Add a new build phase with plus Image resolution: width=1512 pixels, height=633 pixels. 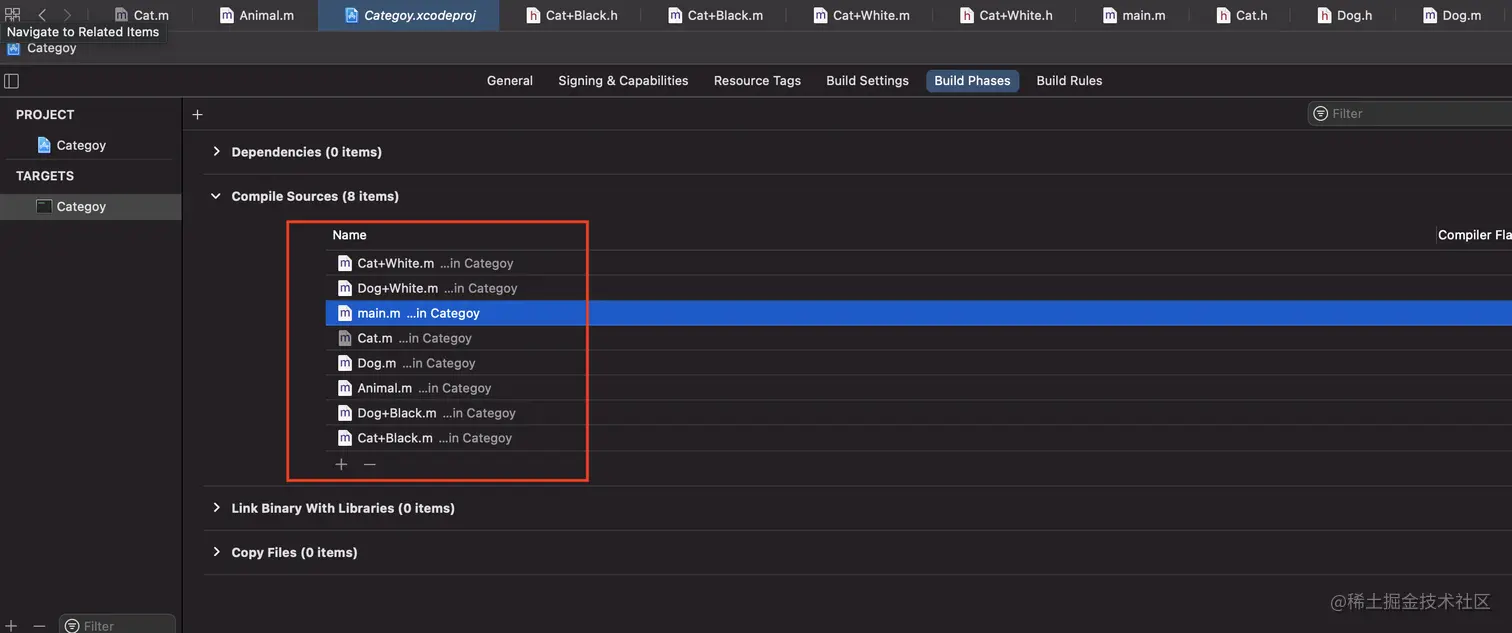pyautogui.click(x=197, y=114)
